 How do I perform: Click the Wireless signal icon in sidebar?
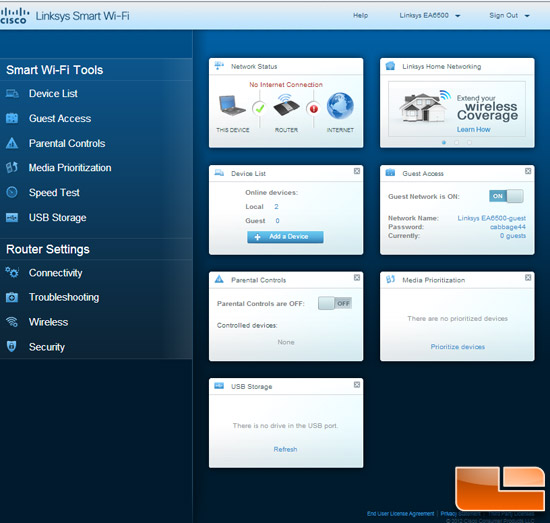[x=12, y=322]
